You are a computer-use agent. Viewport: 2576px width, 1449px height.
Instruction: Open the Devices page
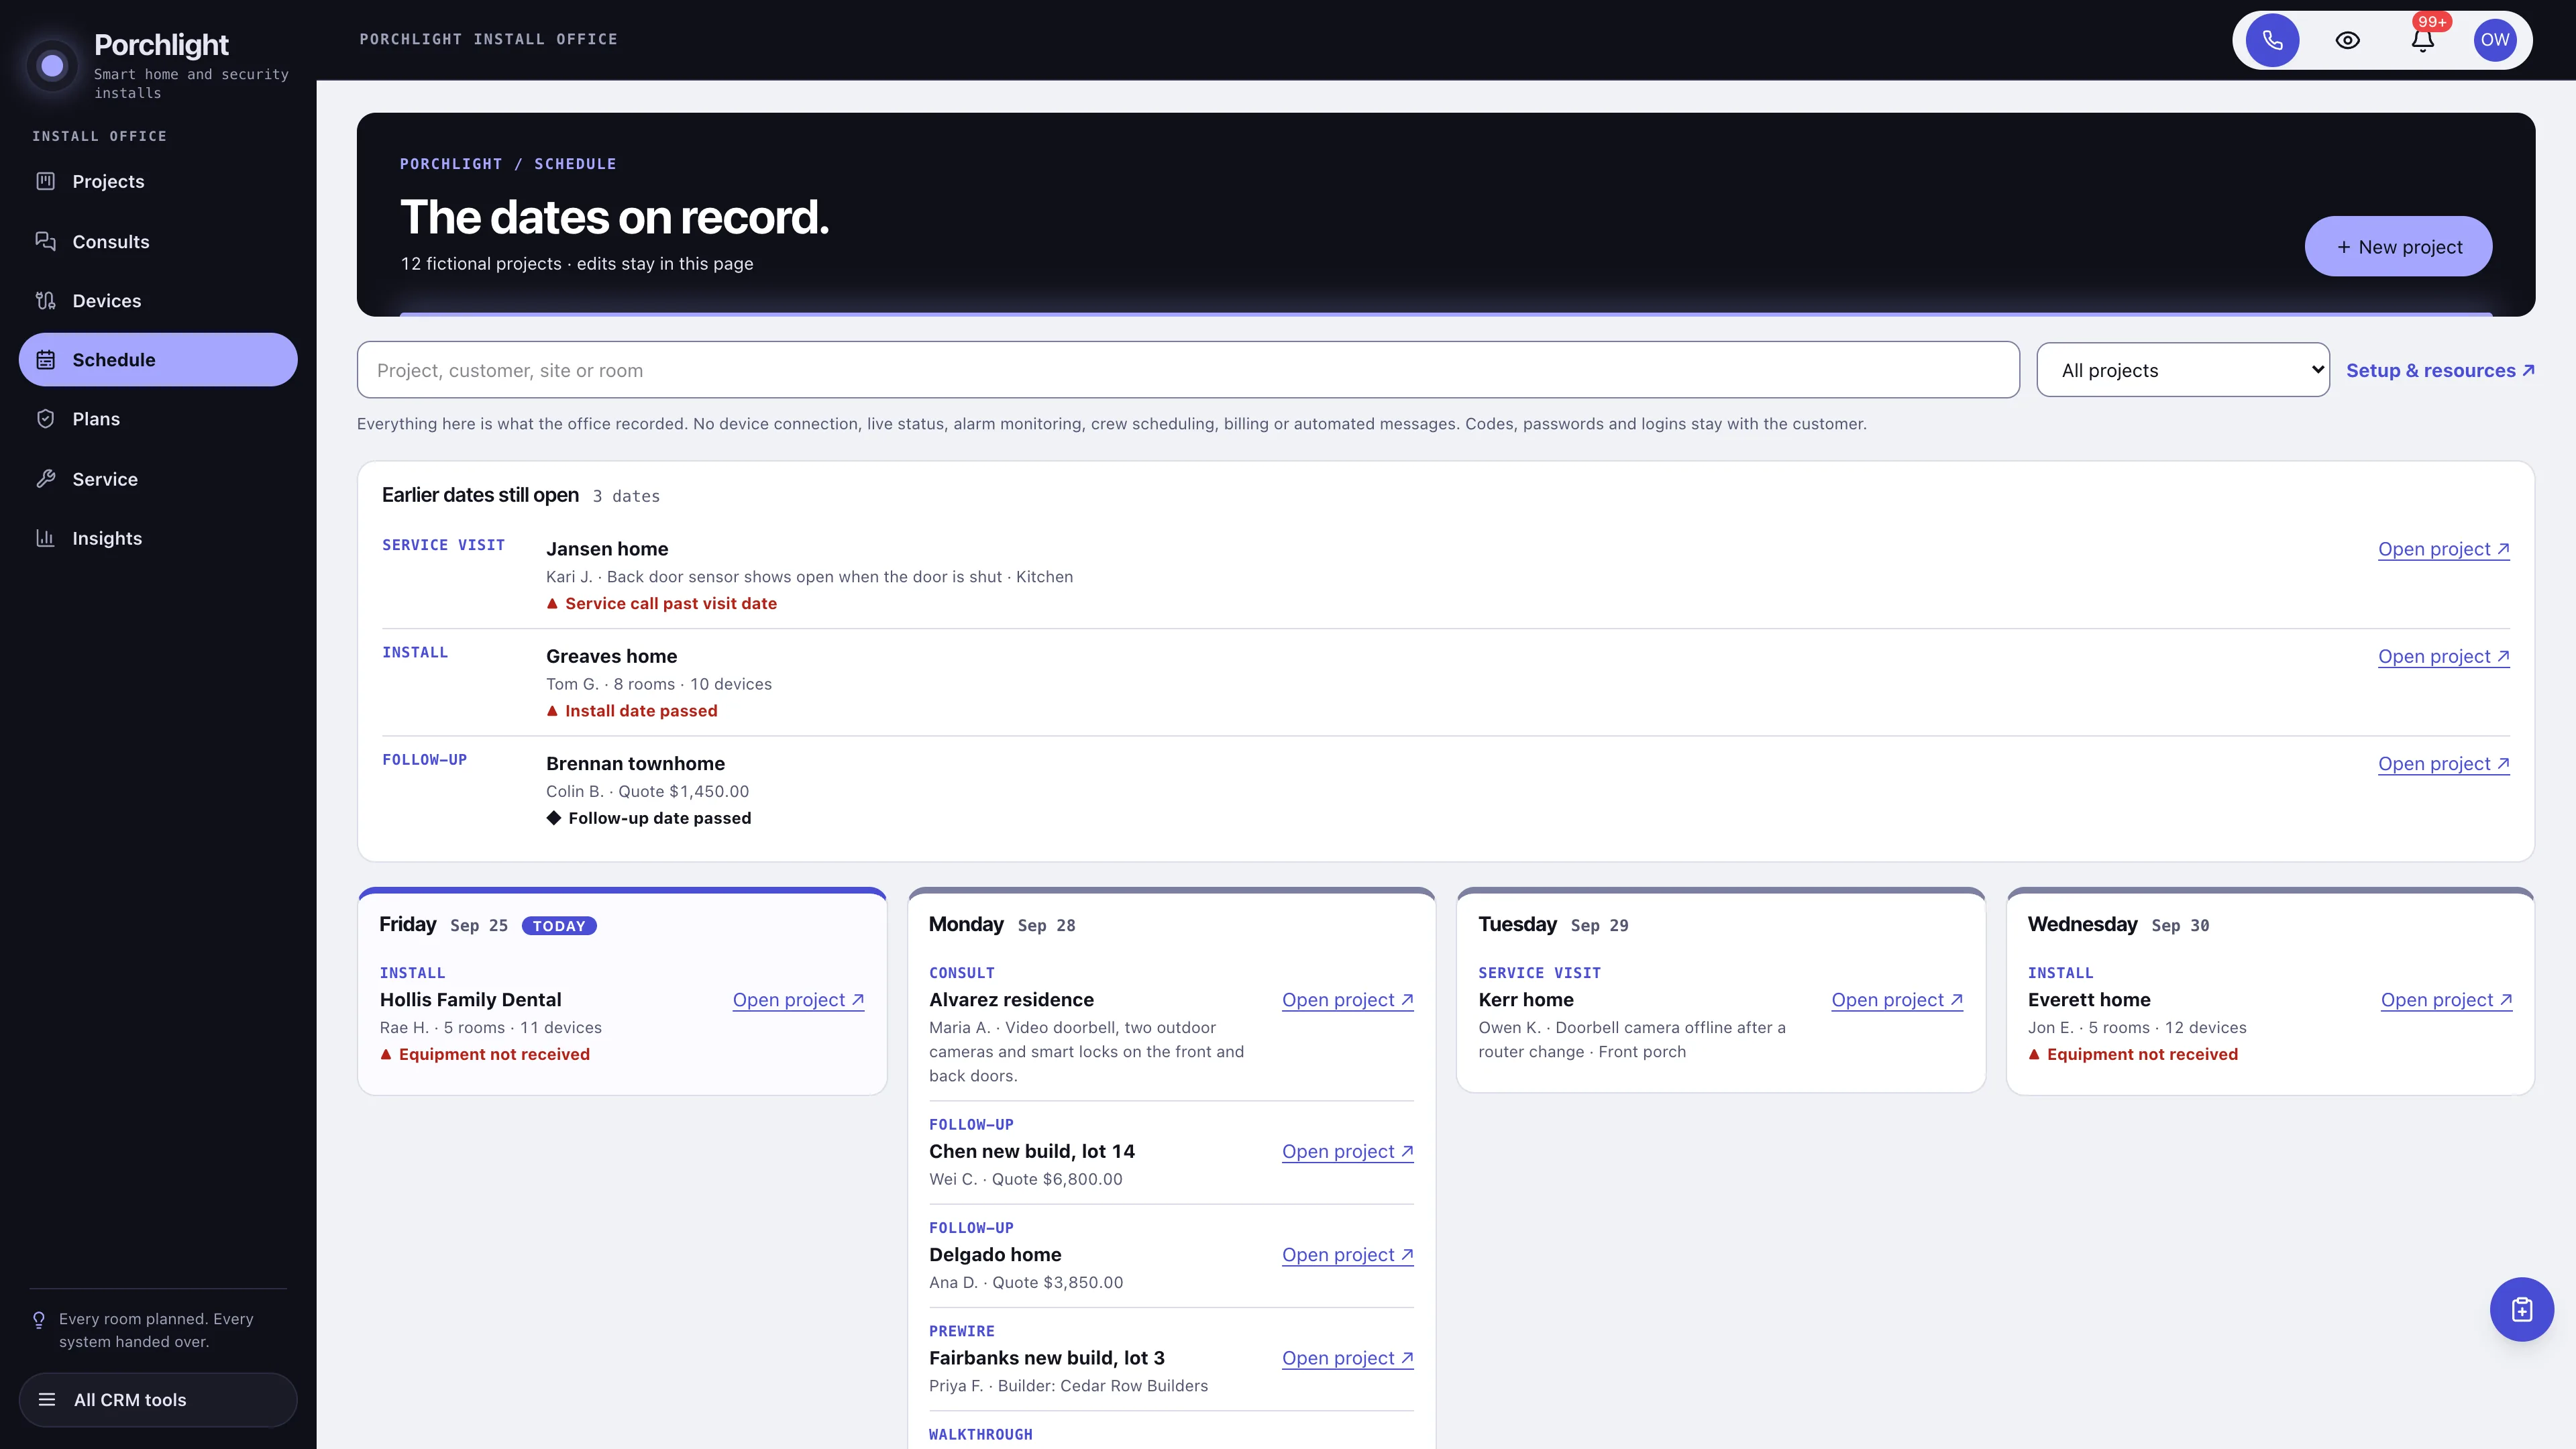click(x=158, y=300)
